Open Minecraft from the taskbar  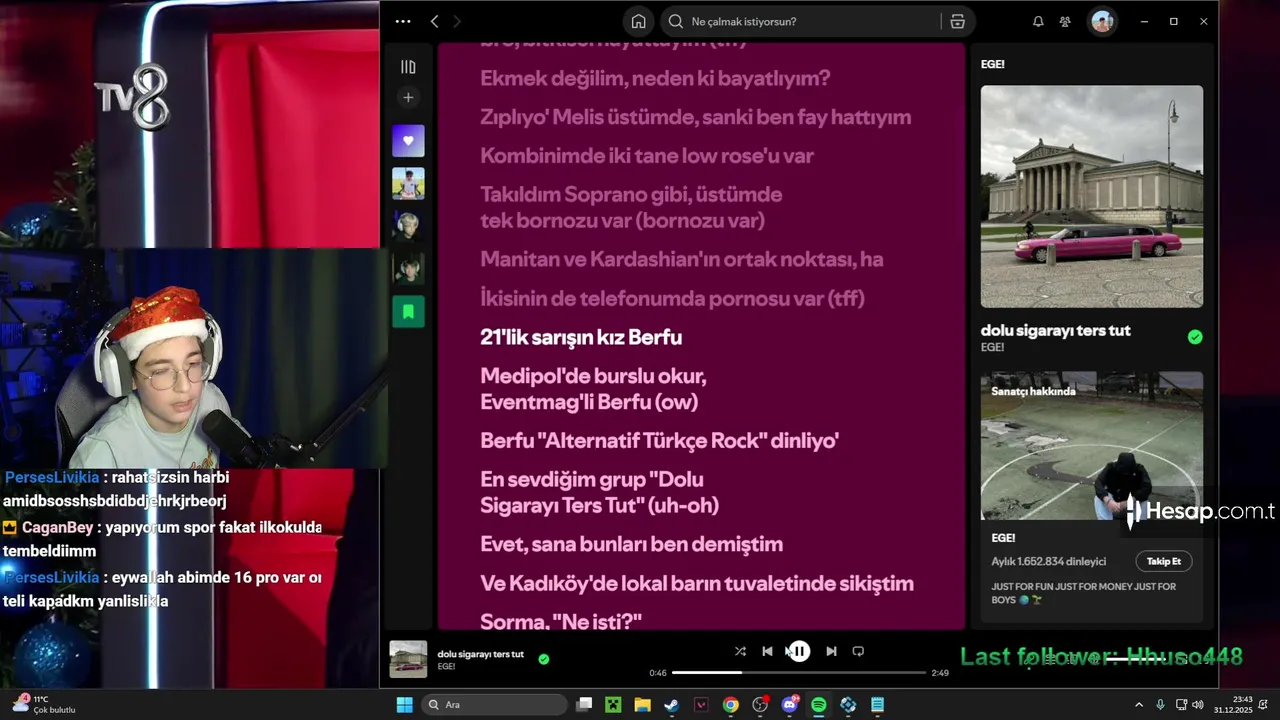click(x=613, y=705)
